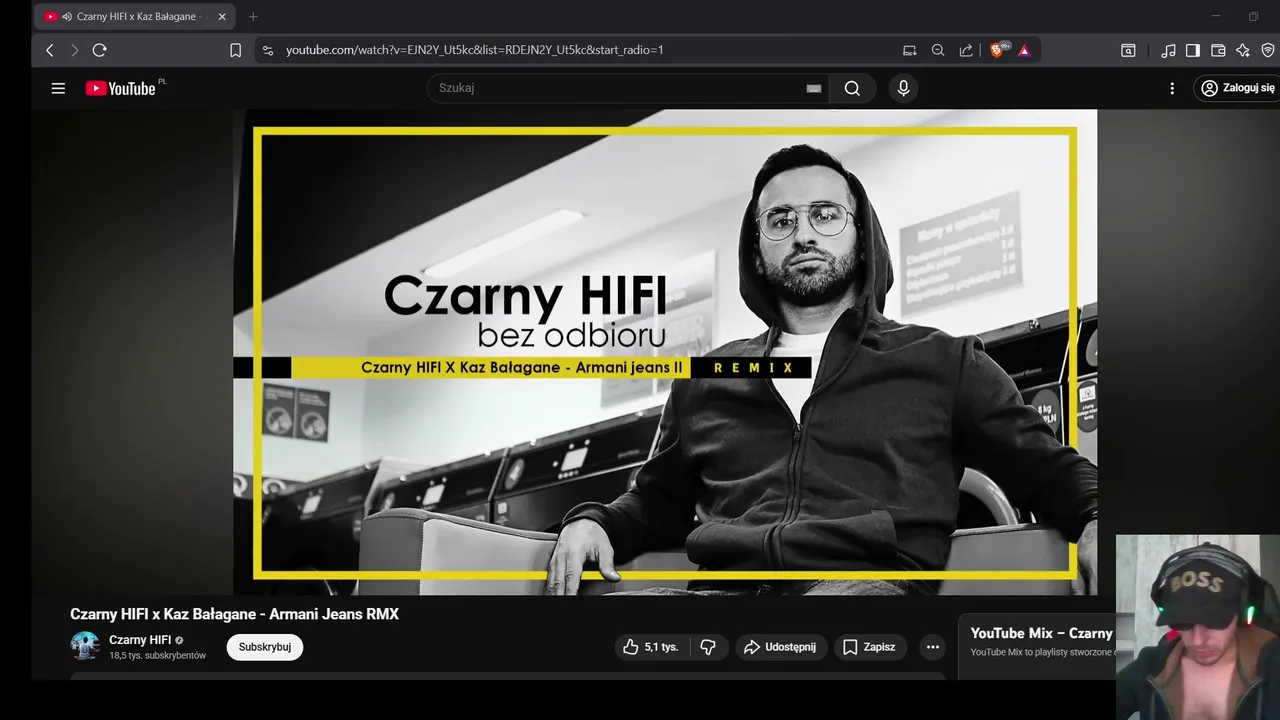Open the YouTube Mix playlist header
This screenshot has width=1280, height=720.
[1041, 633]
